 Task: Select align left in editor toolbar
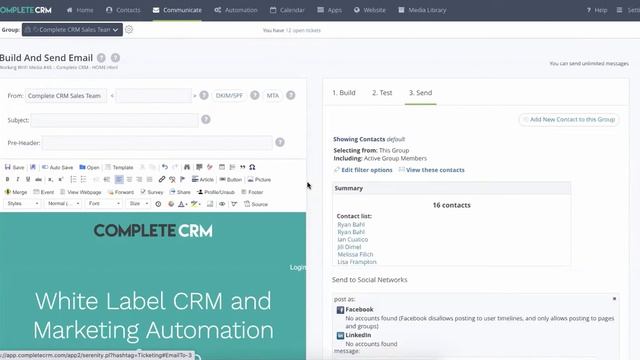pos(119,180)
